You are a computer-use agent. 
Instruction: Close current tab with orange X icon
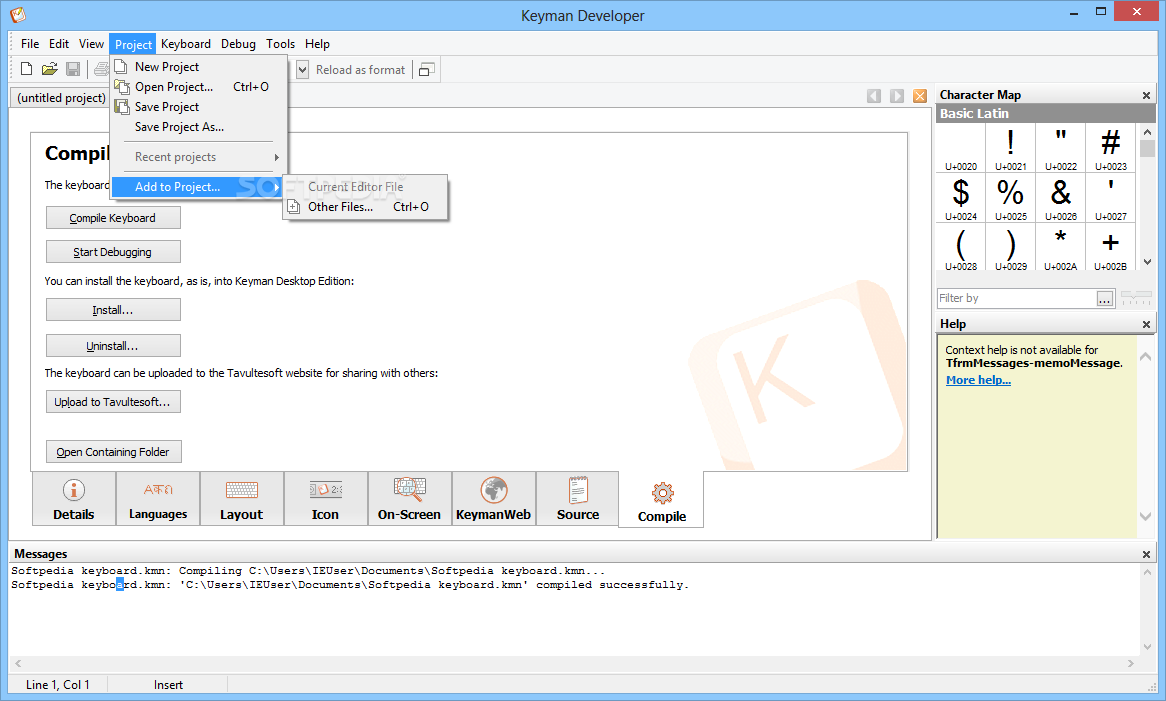click(x=920, y=96)
